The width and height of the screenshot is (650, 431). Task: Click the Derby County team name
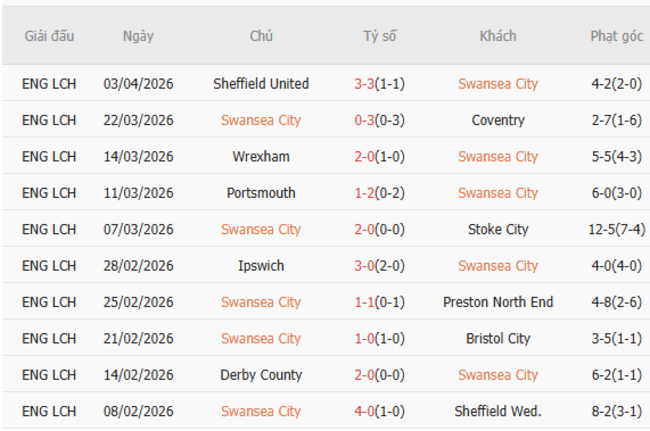pyautogui.click(x=261, y=375)
